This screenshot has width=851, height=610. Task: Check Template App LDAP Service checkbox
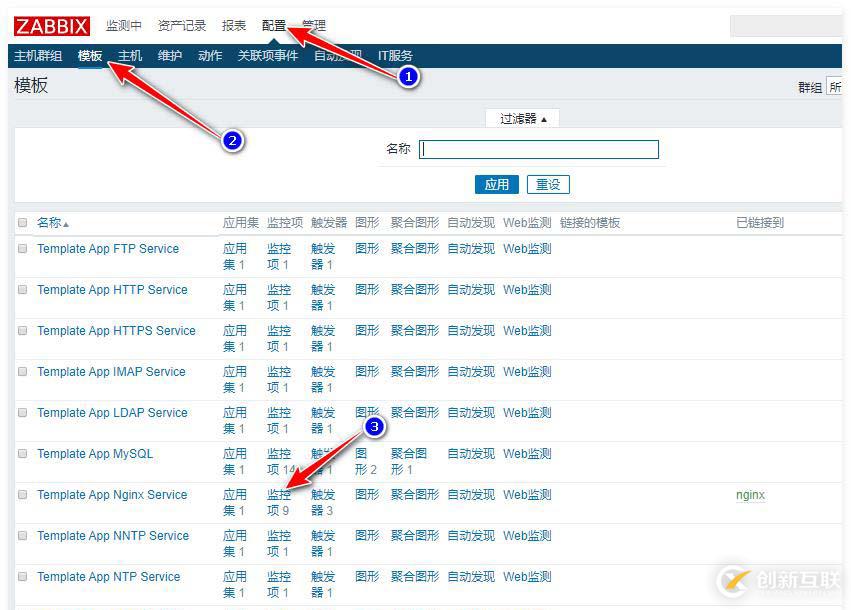tap(22, 412)
